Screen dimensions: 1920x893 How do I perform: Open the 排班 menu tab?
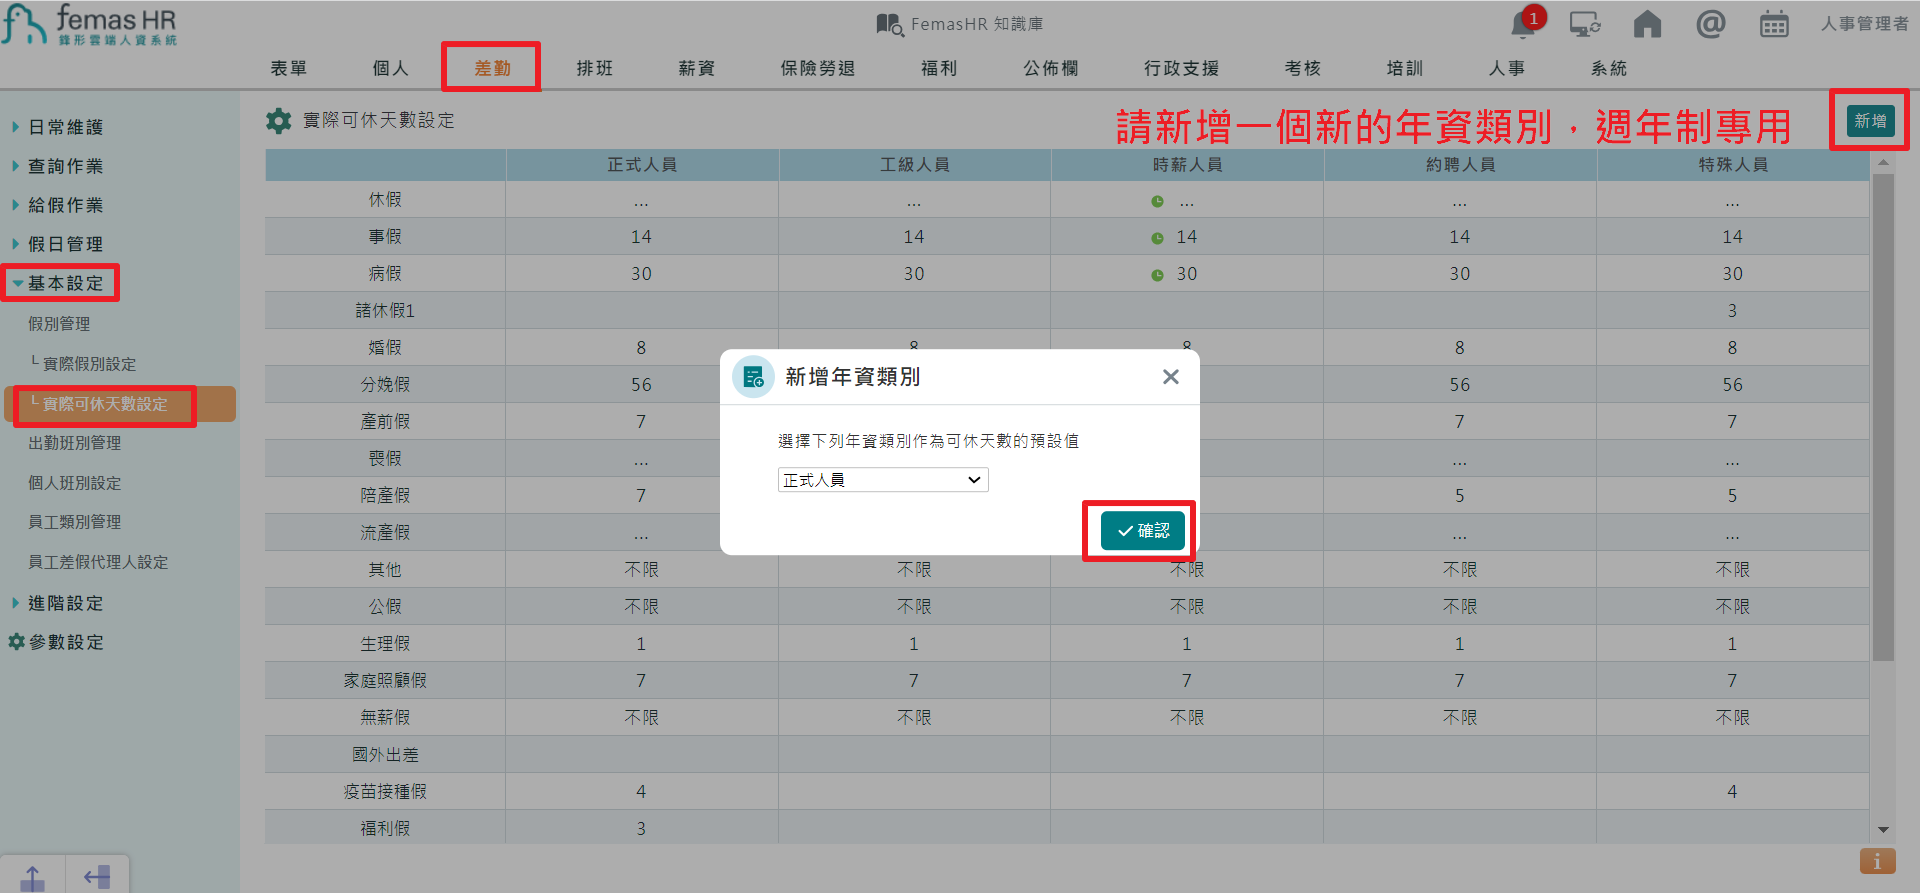[594, 68]
